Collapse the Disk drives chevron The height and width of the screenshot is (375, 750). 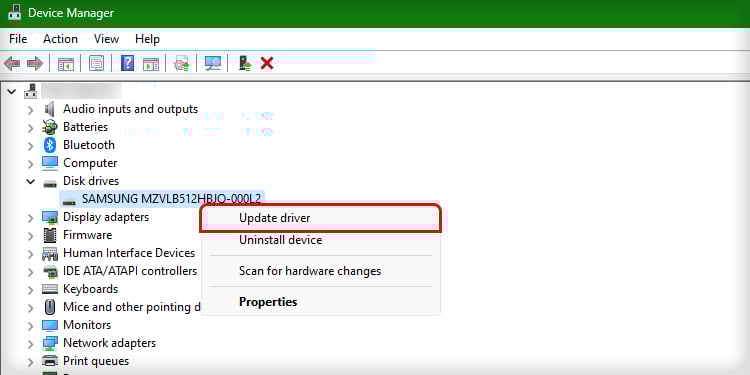[x=31, y=181]
